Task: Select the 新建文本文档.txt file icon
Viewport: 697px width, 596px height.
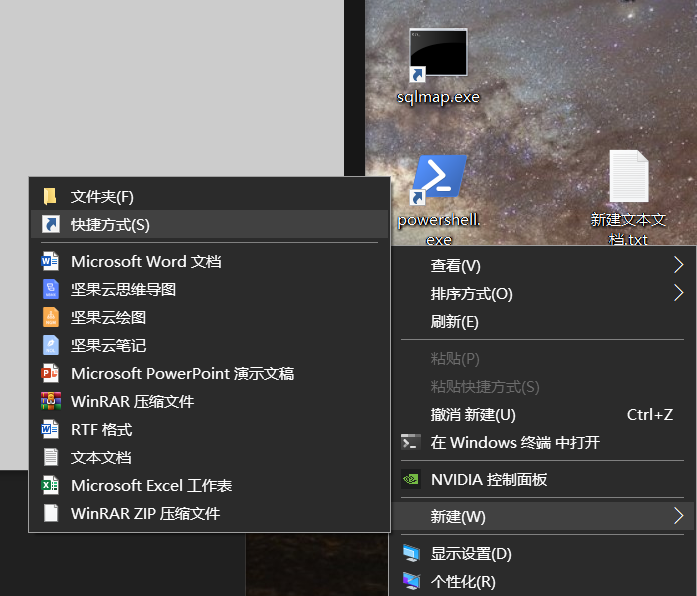Action: (x=629, y=176)
